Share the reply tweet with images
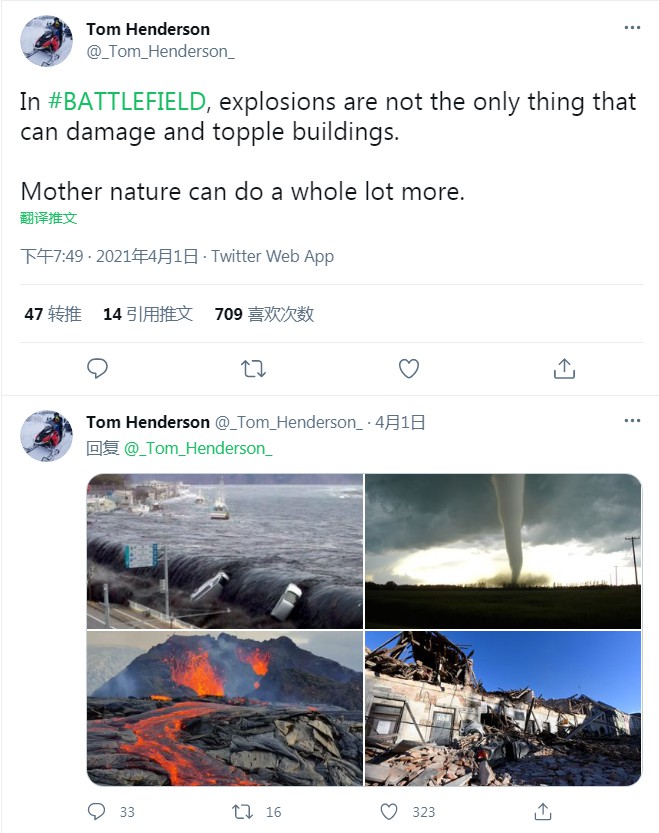The image size is (659, 833). point(537,811)
